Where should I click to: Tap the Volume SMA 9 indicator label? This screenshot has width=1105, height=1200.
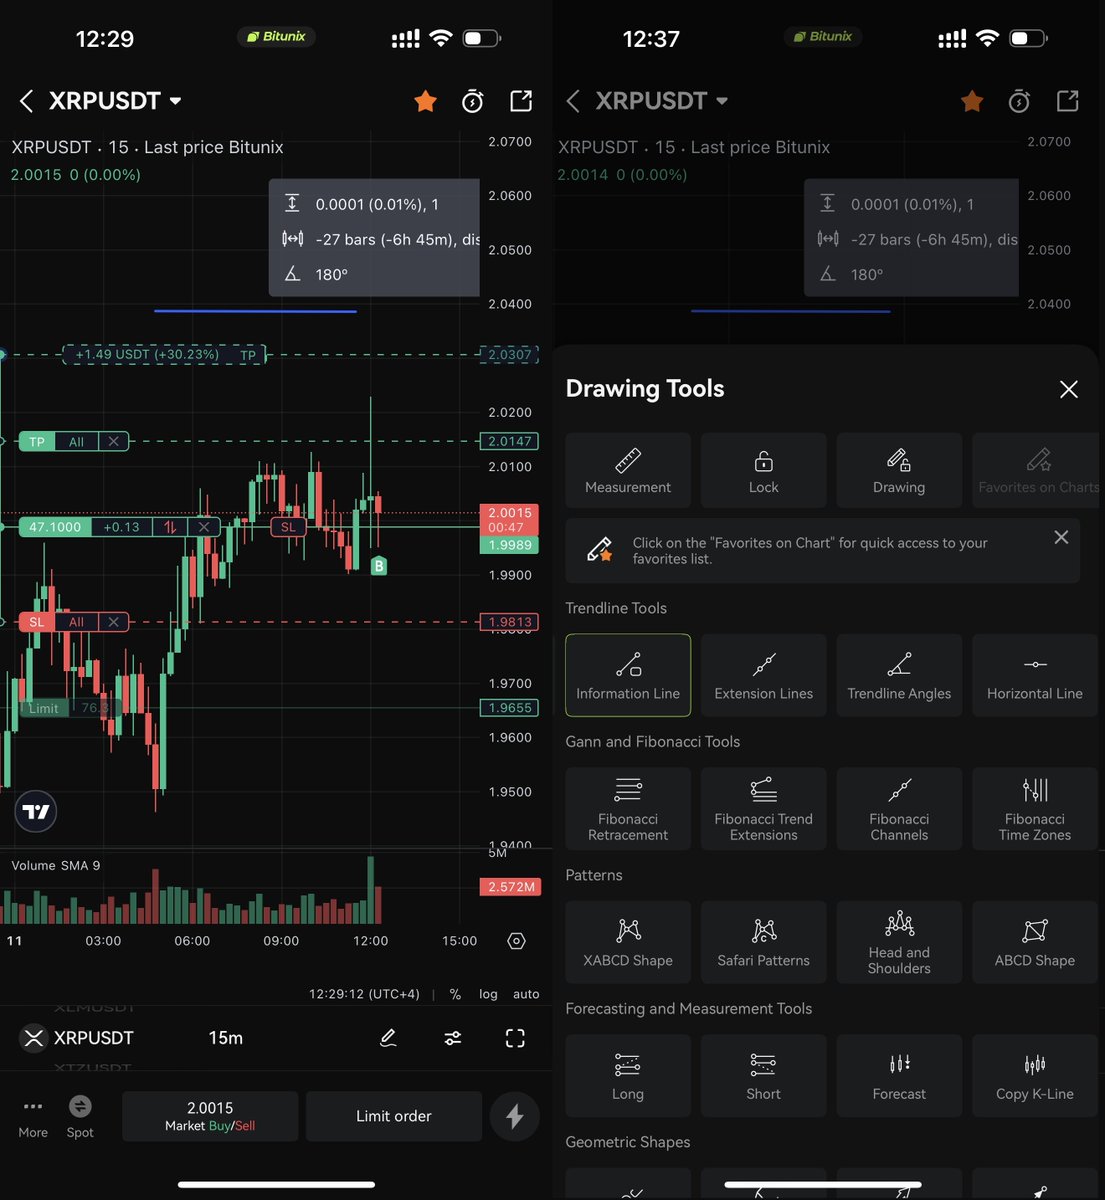pyautogui.click(x=56, y=866)
